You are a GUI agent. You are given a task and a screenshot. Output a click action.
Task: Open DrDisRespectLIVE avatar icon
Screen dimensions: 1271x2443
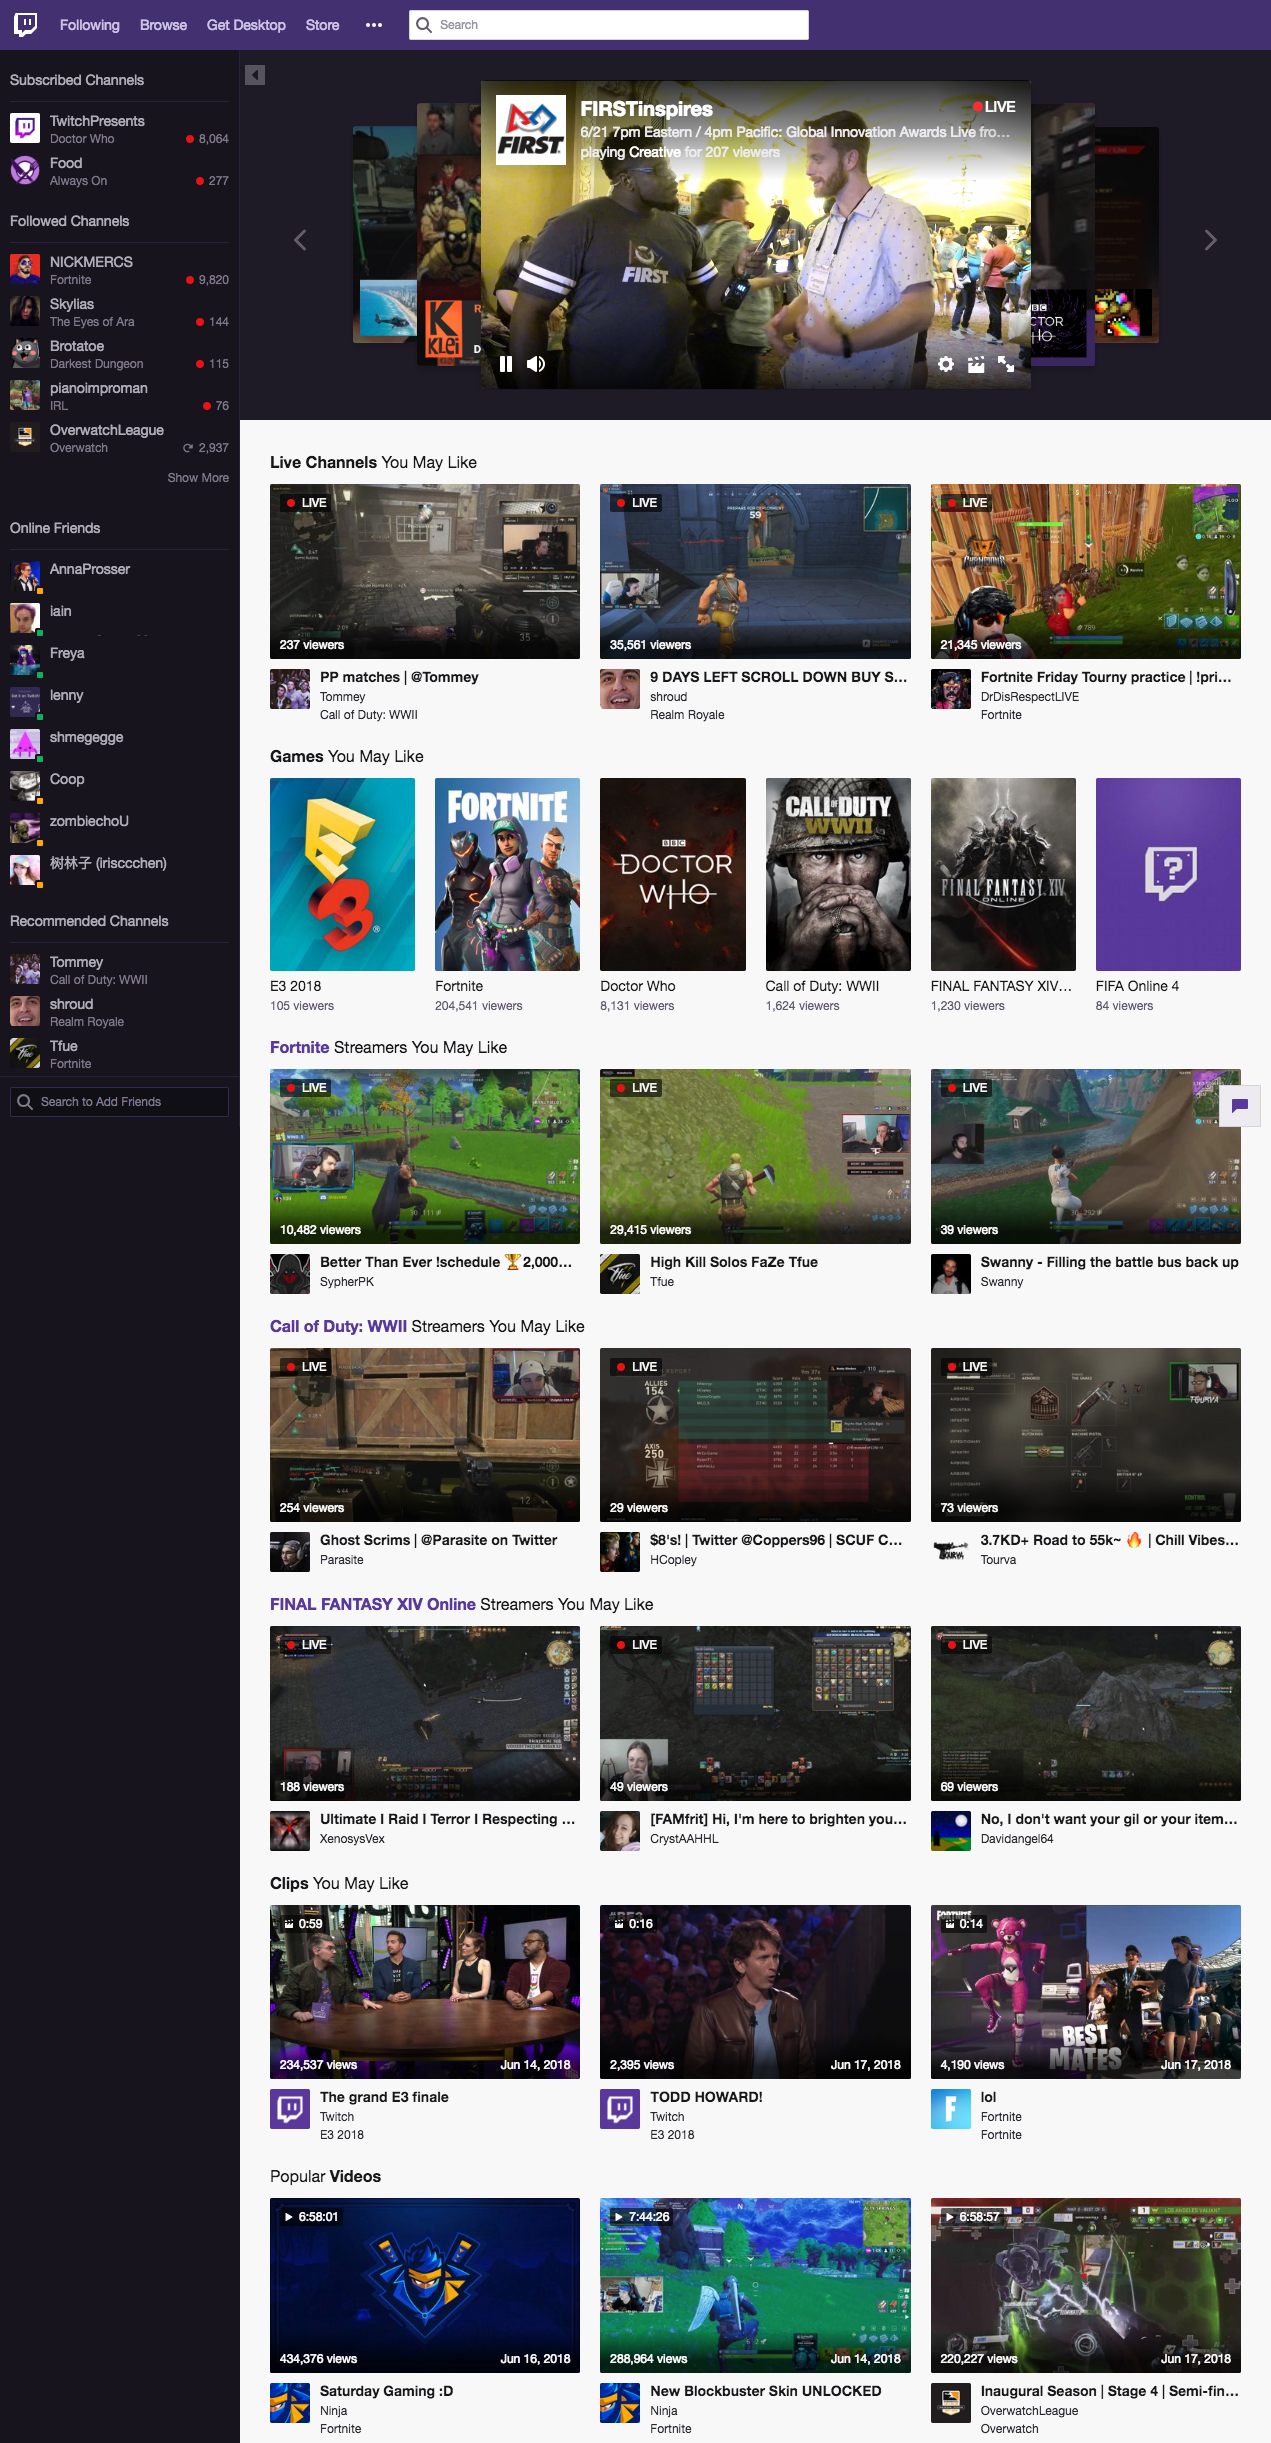point(951,689)
